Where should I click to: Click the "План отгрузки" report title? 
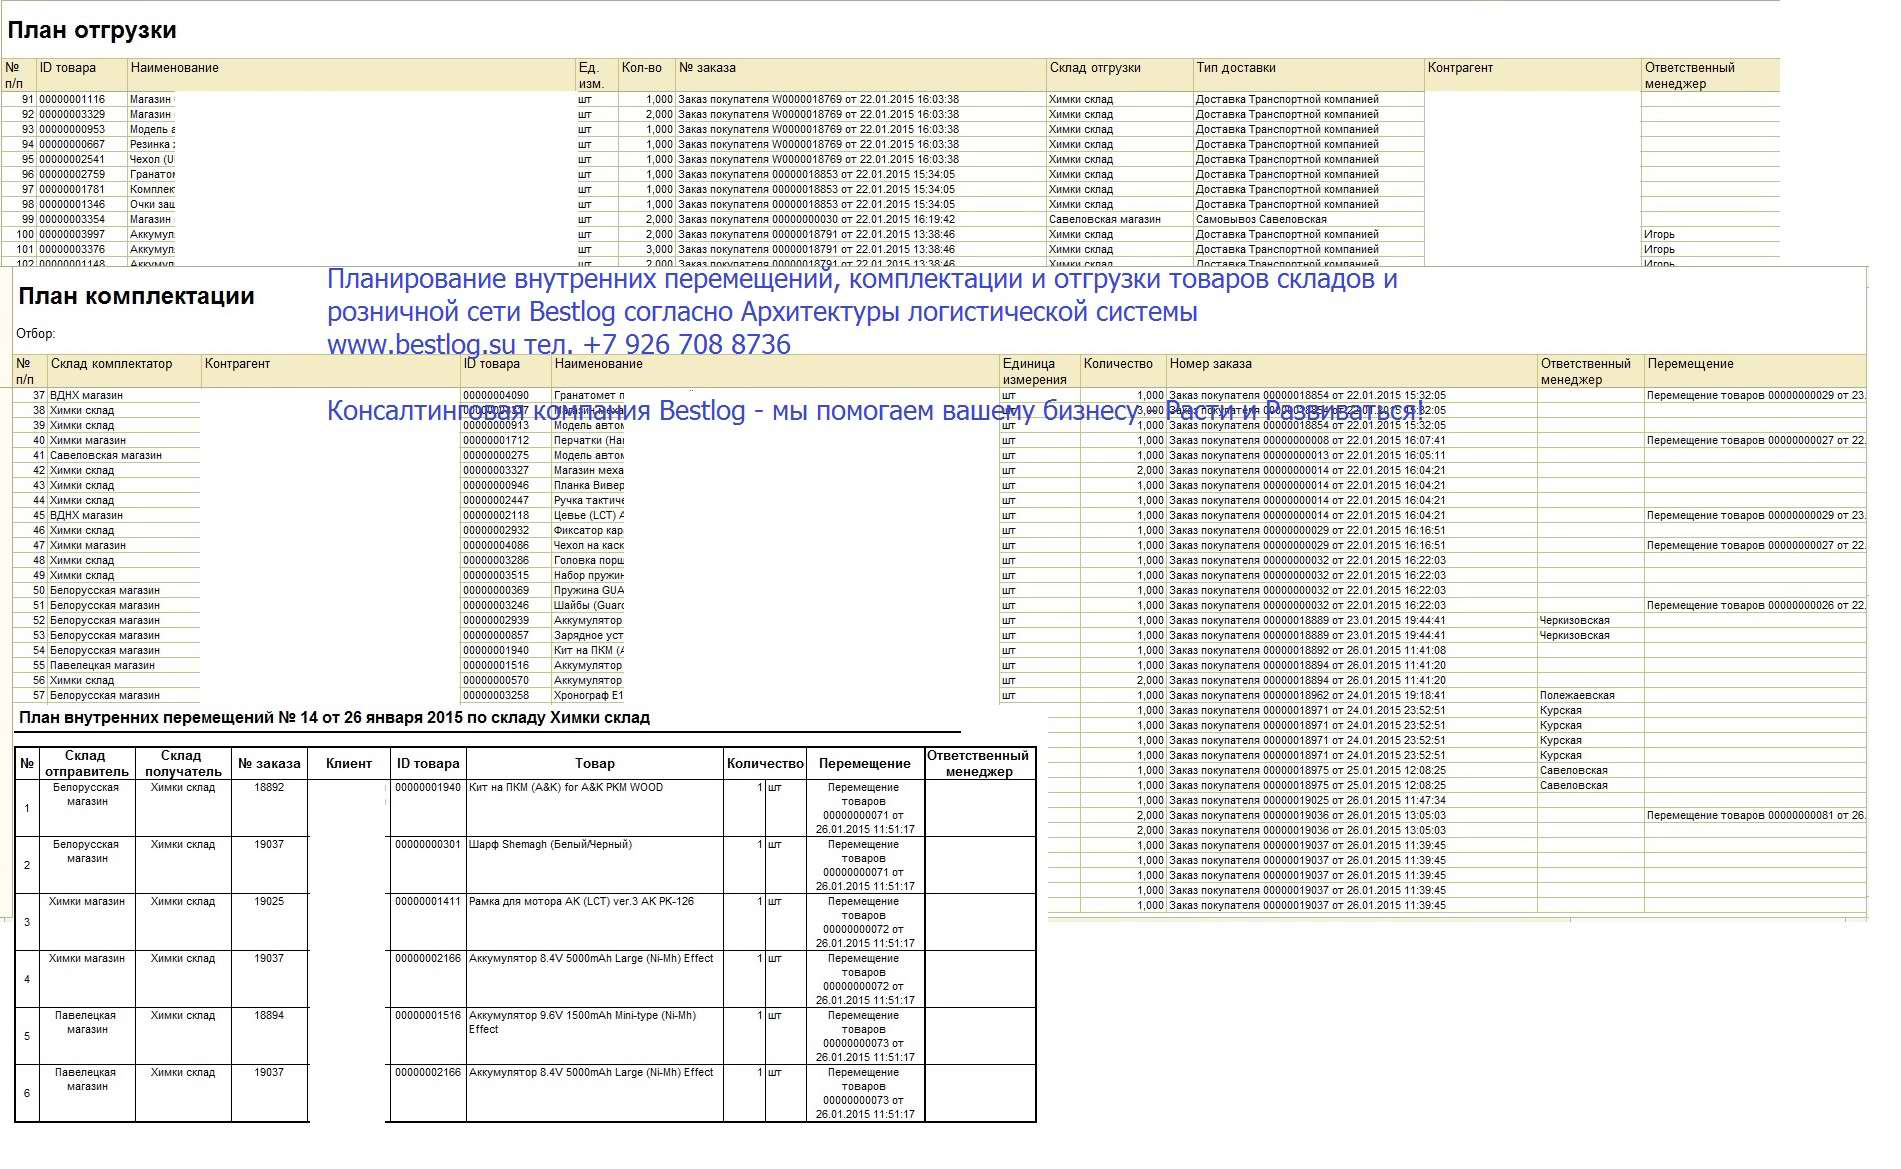tap(92, 31)
